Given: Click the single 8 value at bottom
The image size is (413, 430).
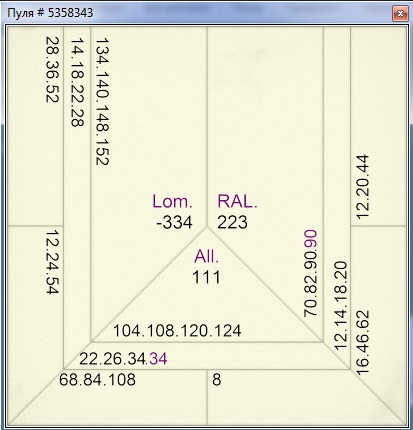Looking at the screenshot, I should point(217,380).
